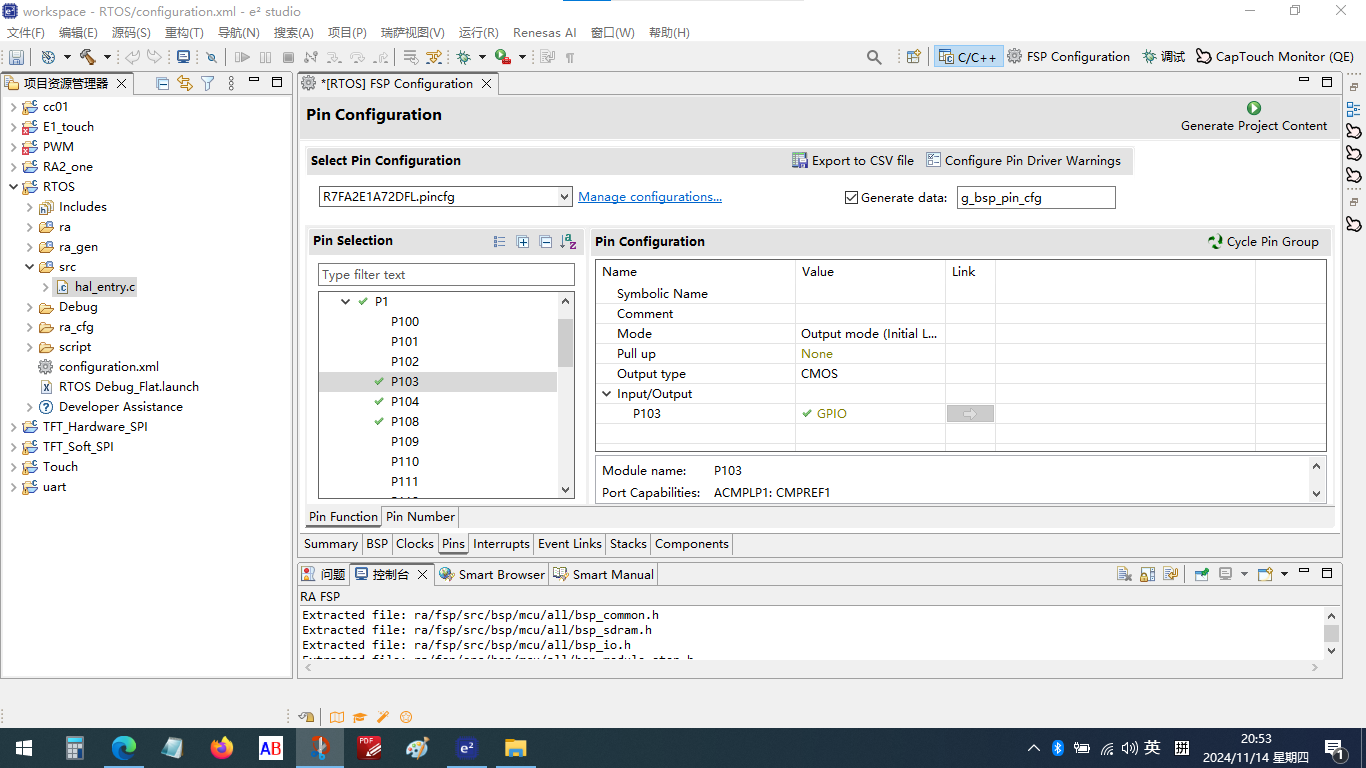1366x768 pixels.
Task: Collapse the src folder
Action: (29, 267)
